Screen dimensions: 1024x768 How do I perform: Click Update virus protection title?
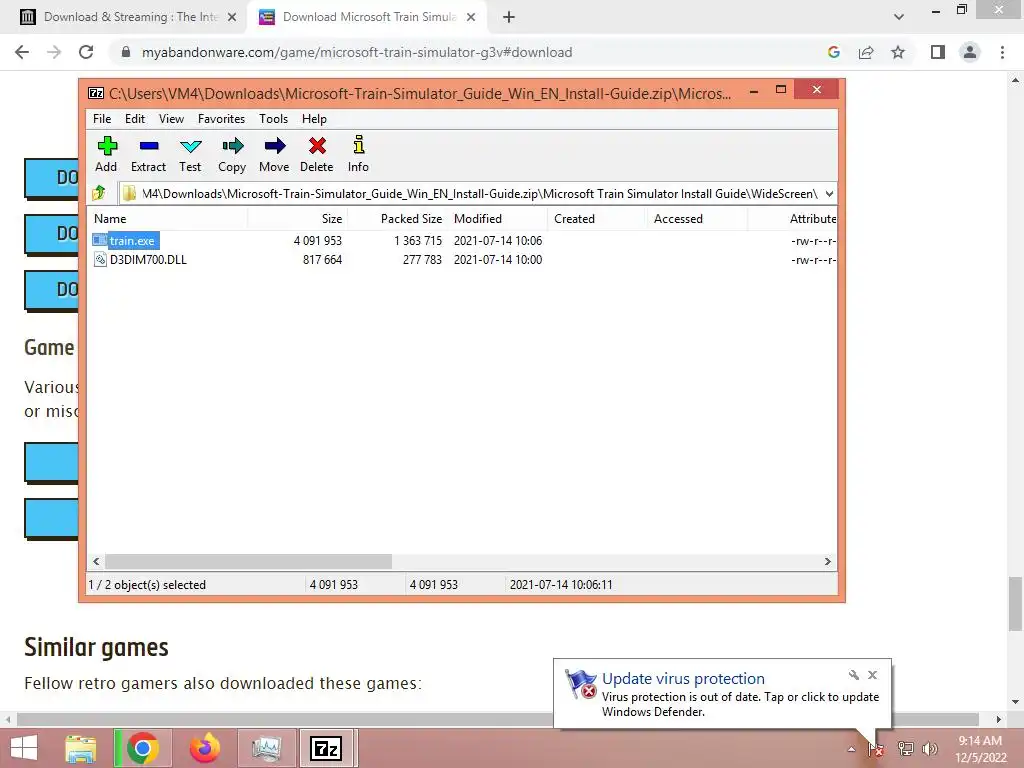coord(683,679)
